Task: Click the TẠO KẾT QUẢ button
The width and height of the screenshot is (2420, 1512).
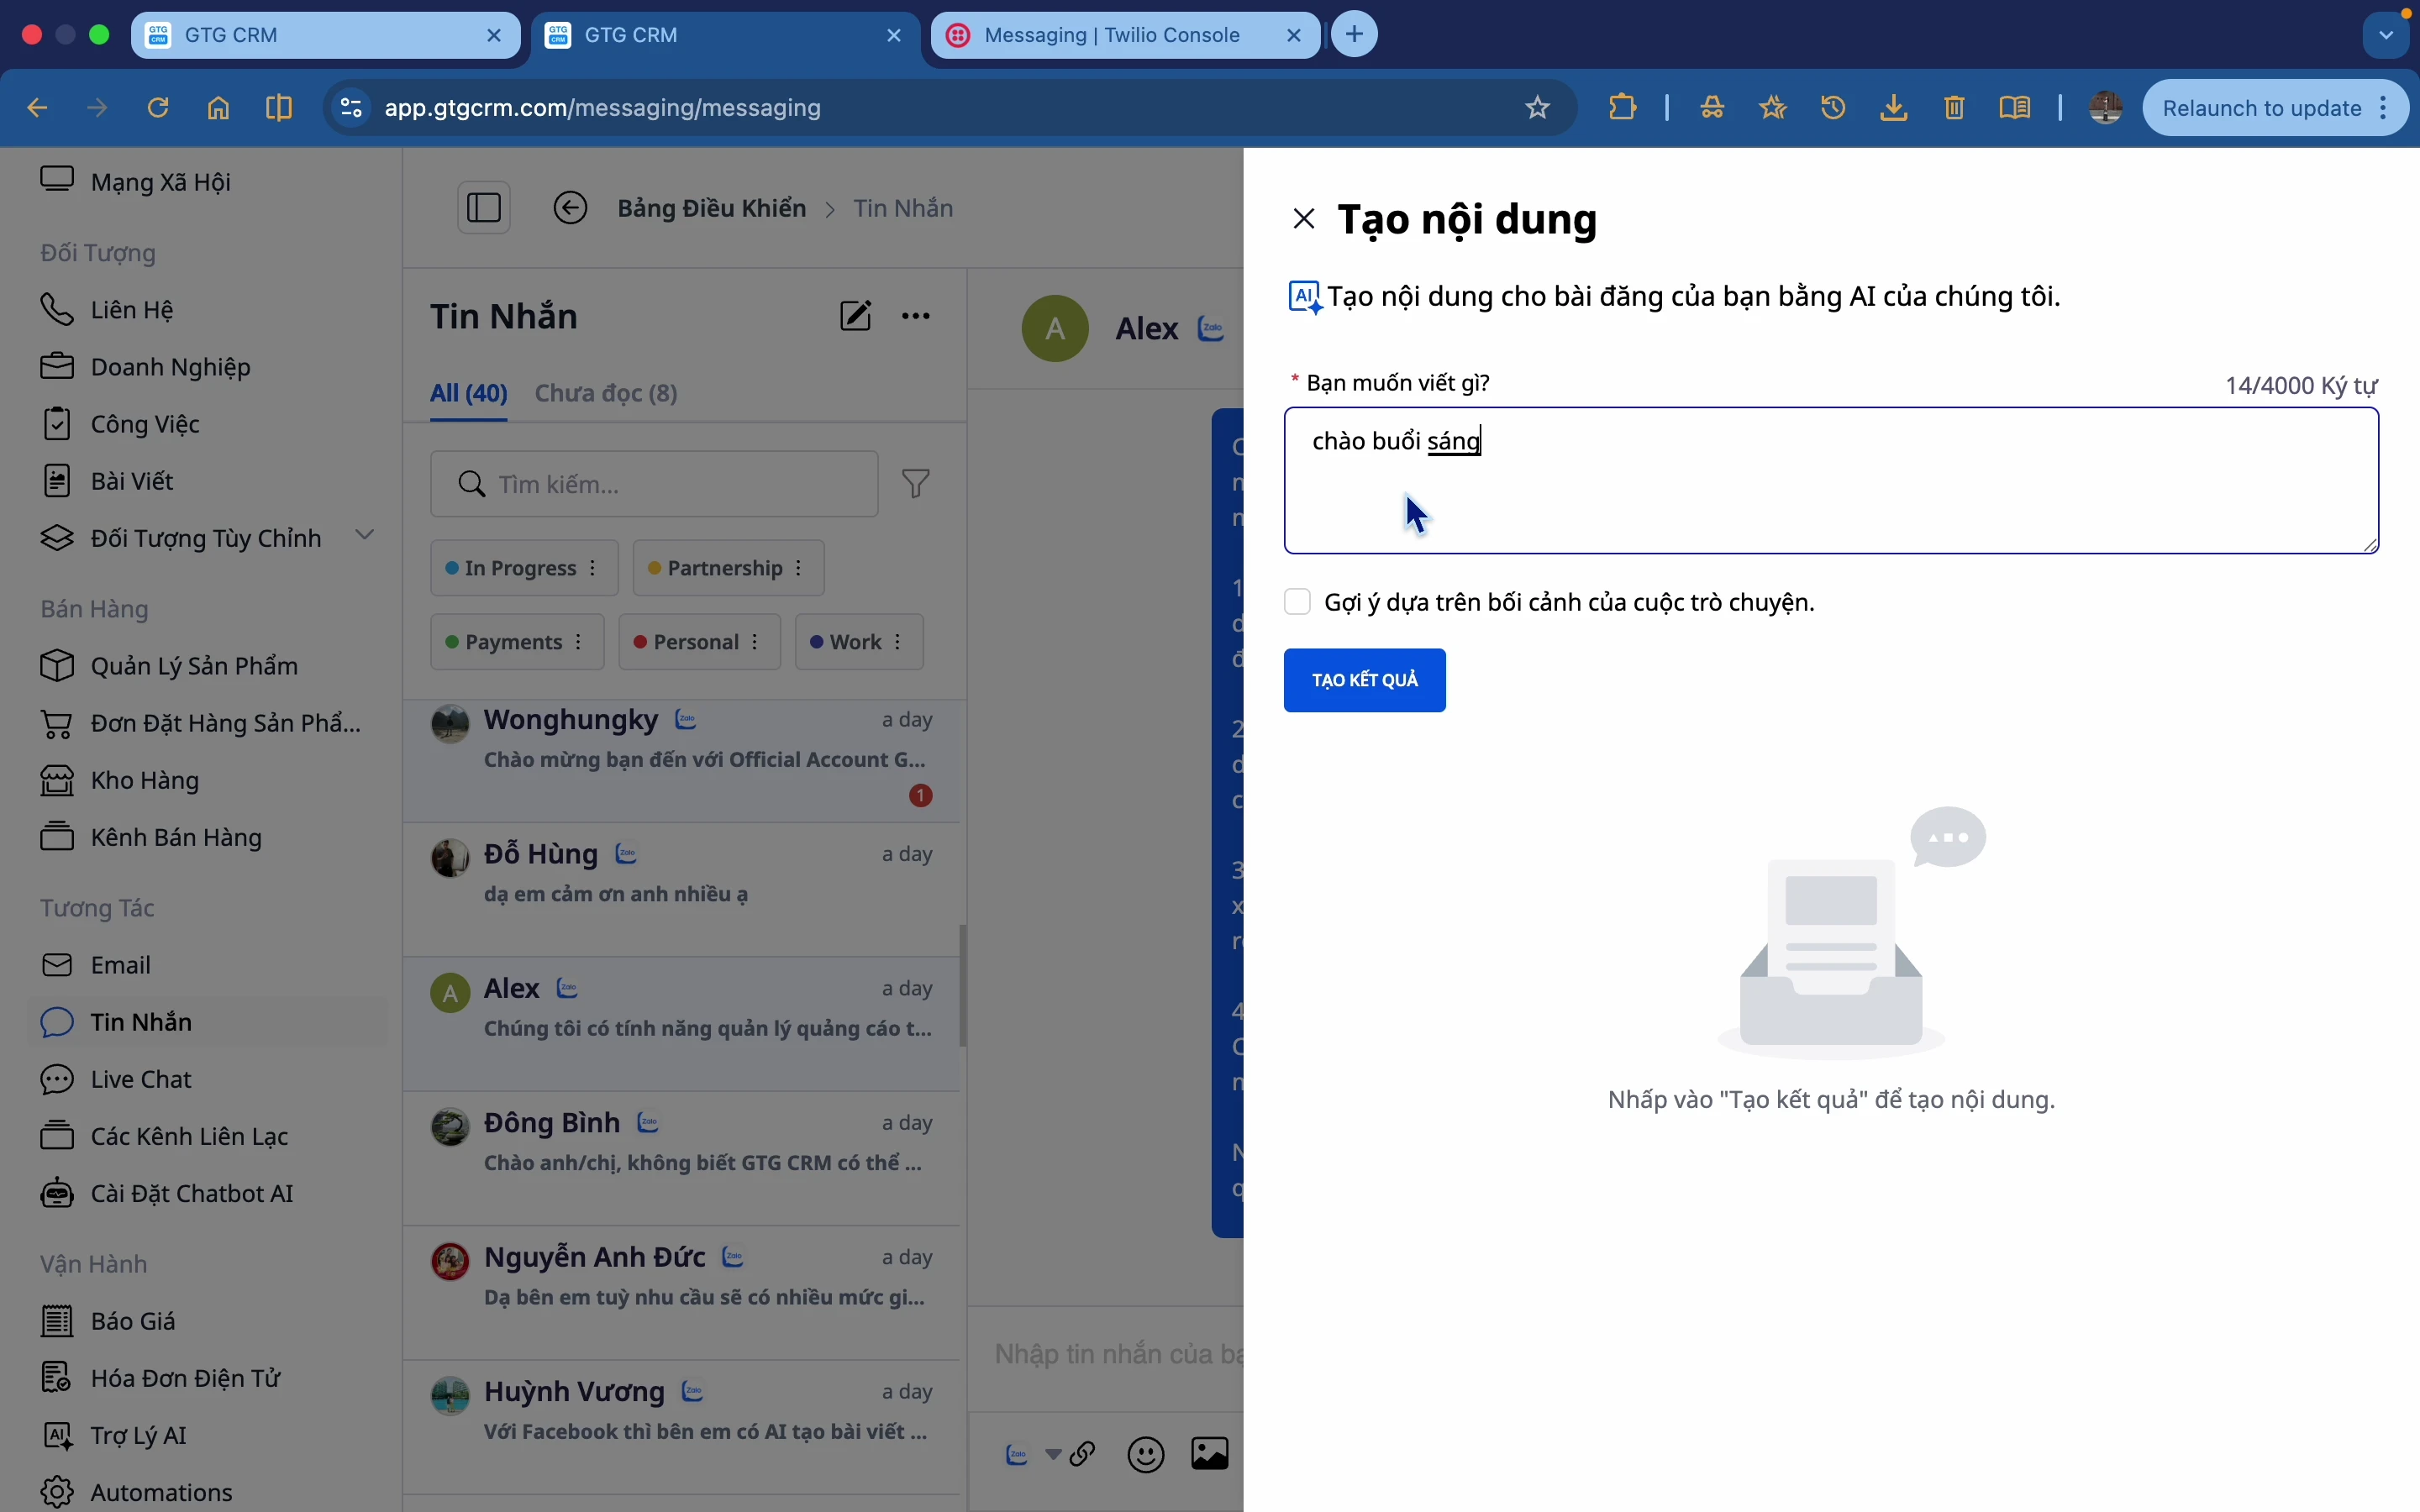Action: (1365, 680)
